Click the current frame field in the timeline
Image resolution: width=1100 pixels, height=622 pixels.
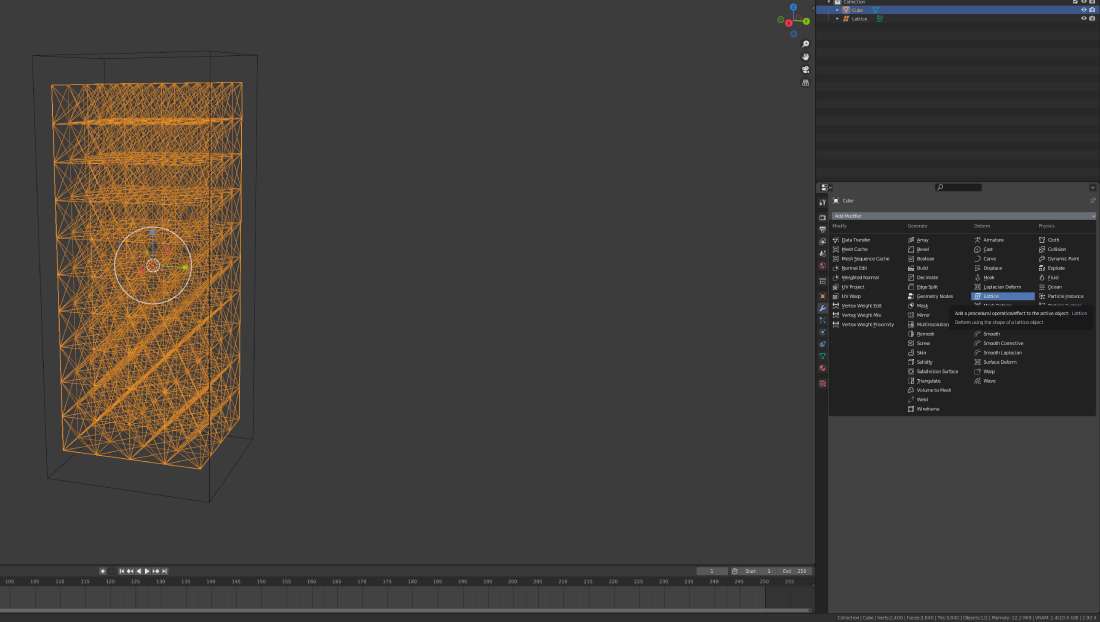pyautogui.click(x=712, y=572)
